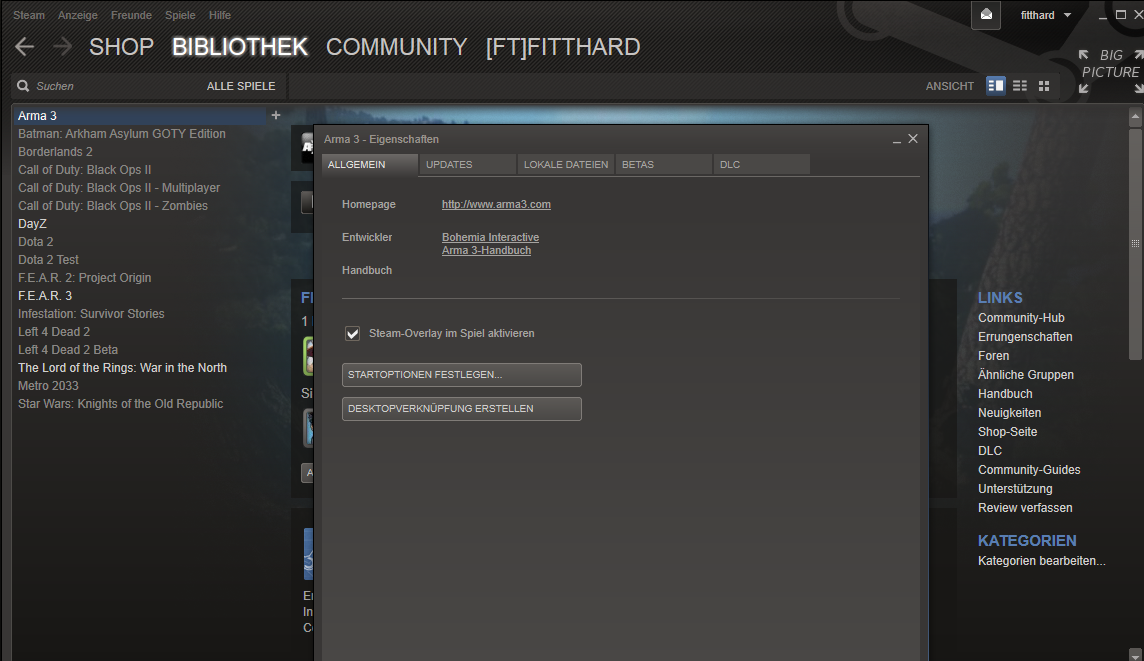Switch to the BETAS tab
The height and width of the screenshot is (661, 1144).
664,165
